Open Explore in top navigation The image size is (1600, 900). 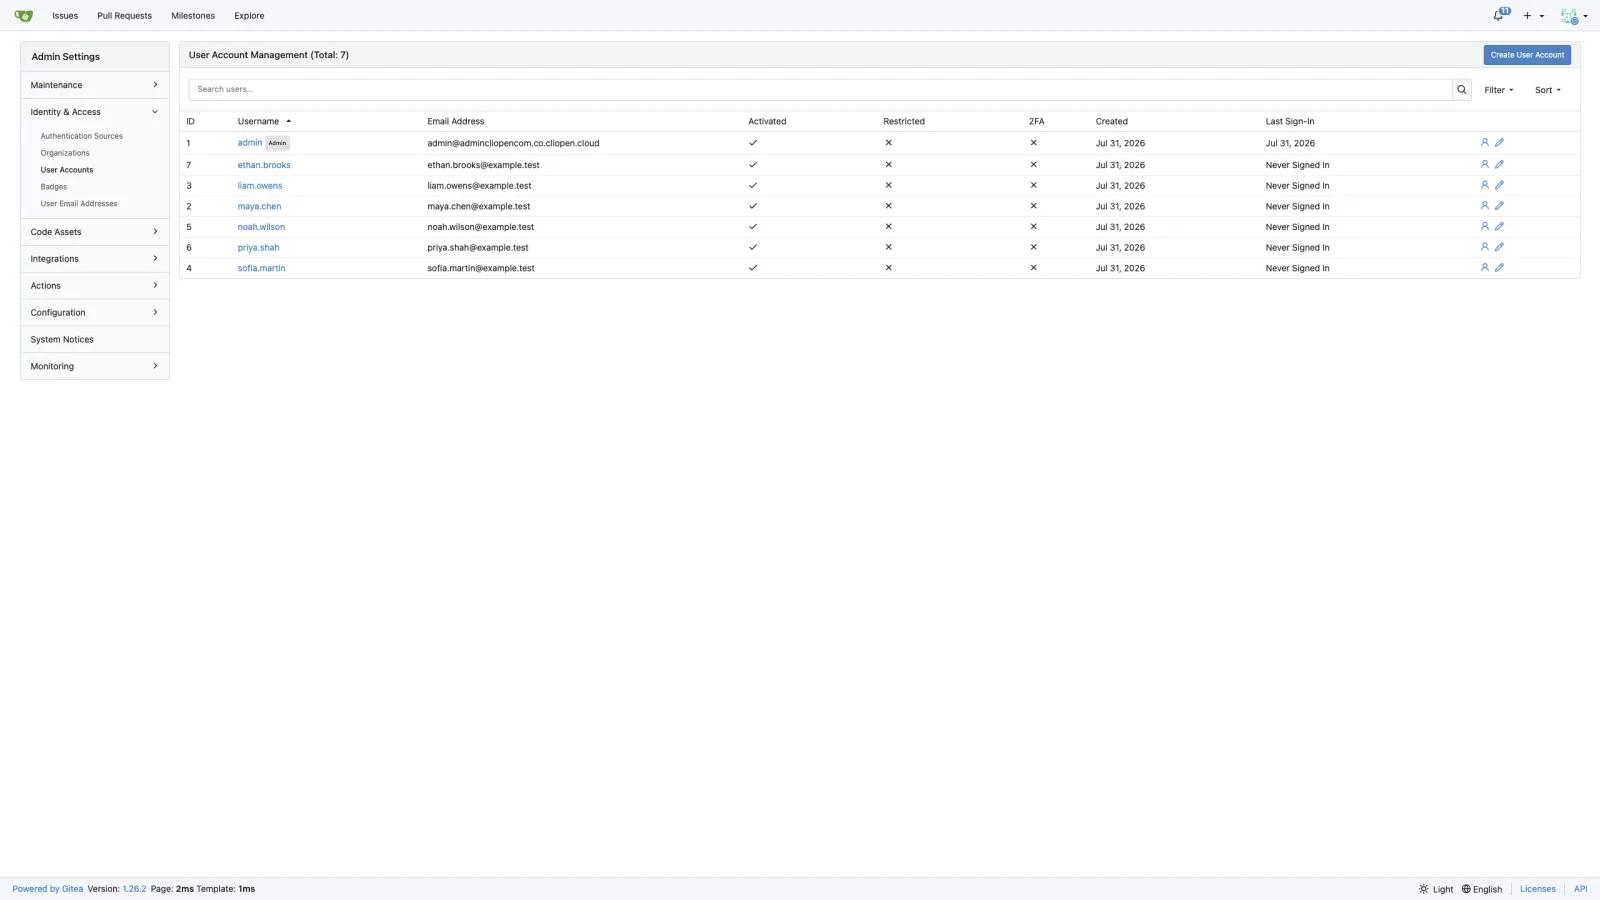pos(249,16)
